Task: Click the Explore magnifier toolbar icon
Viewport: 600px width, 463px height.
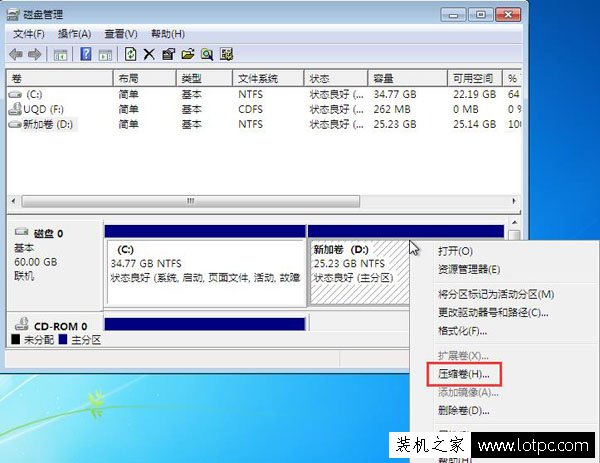Action: coord(207,54)
